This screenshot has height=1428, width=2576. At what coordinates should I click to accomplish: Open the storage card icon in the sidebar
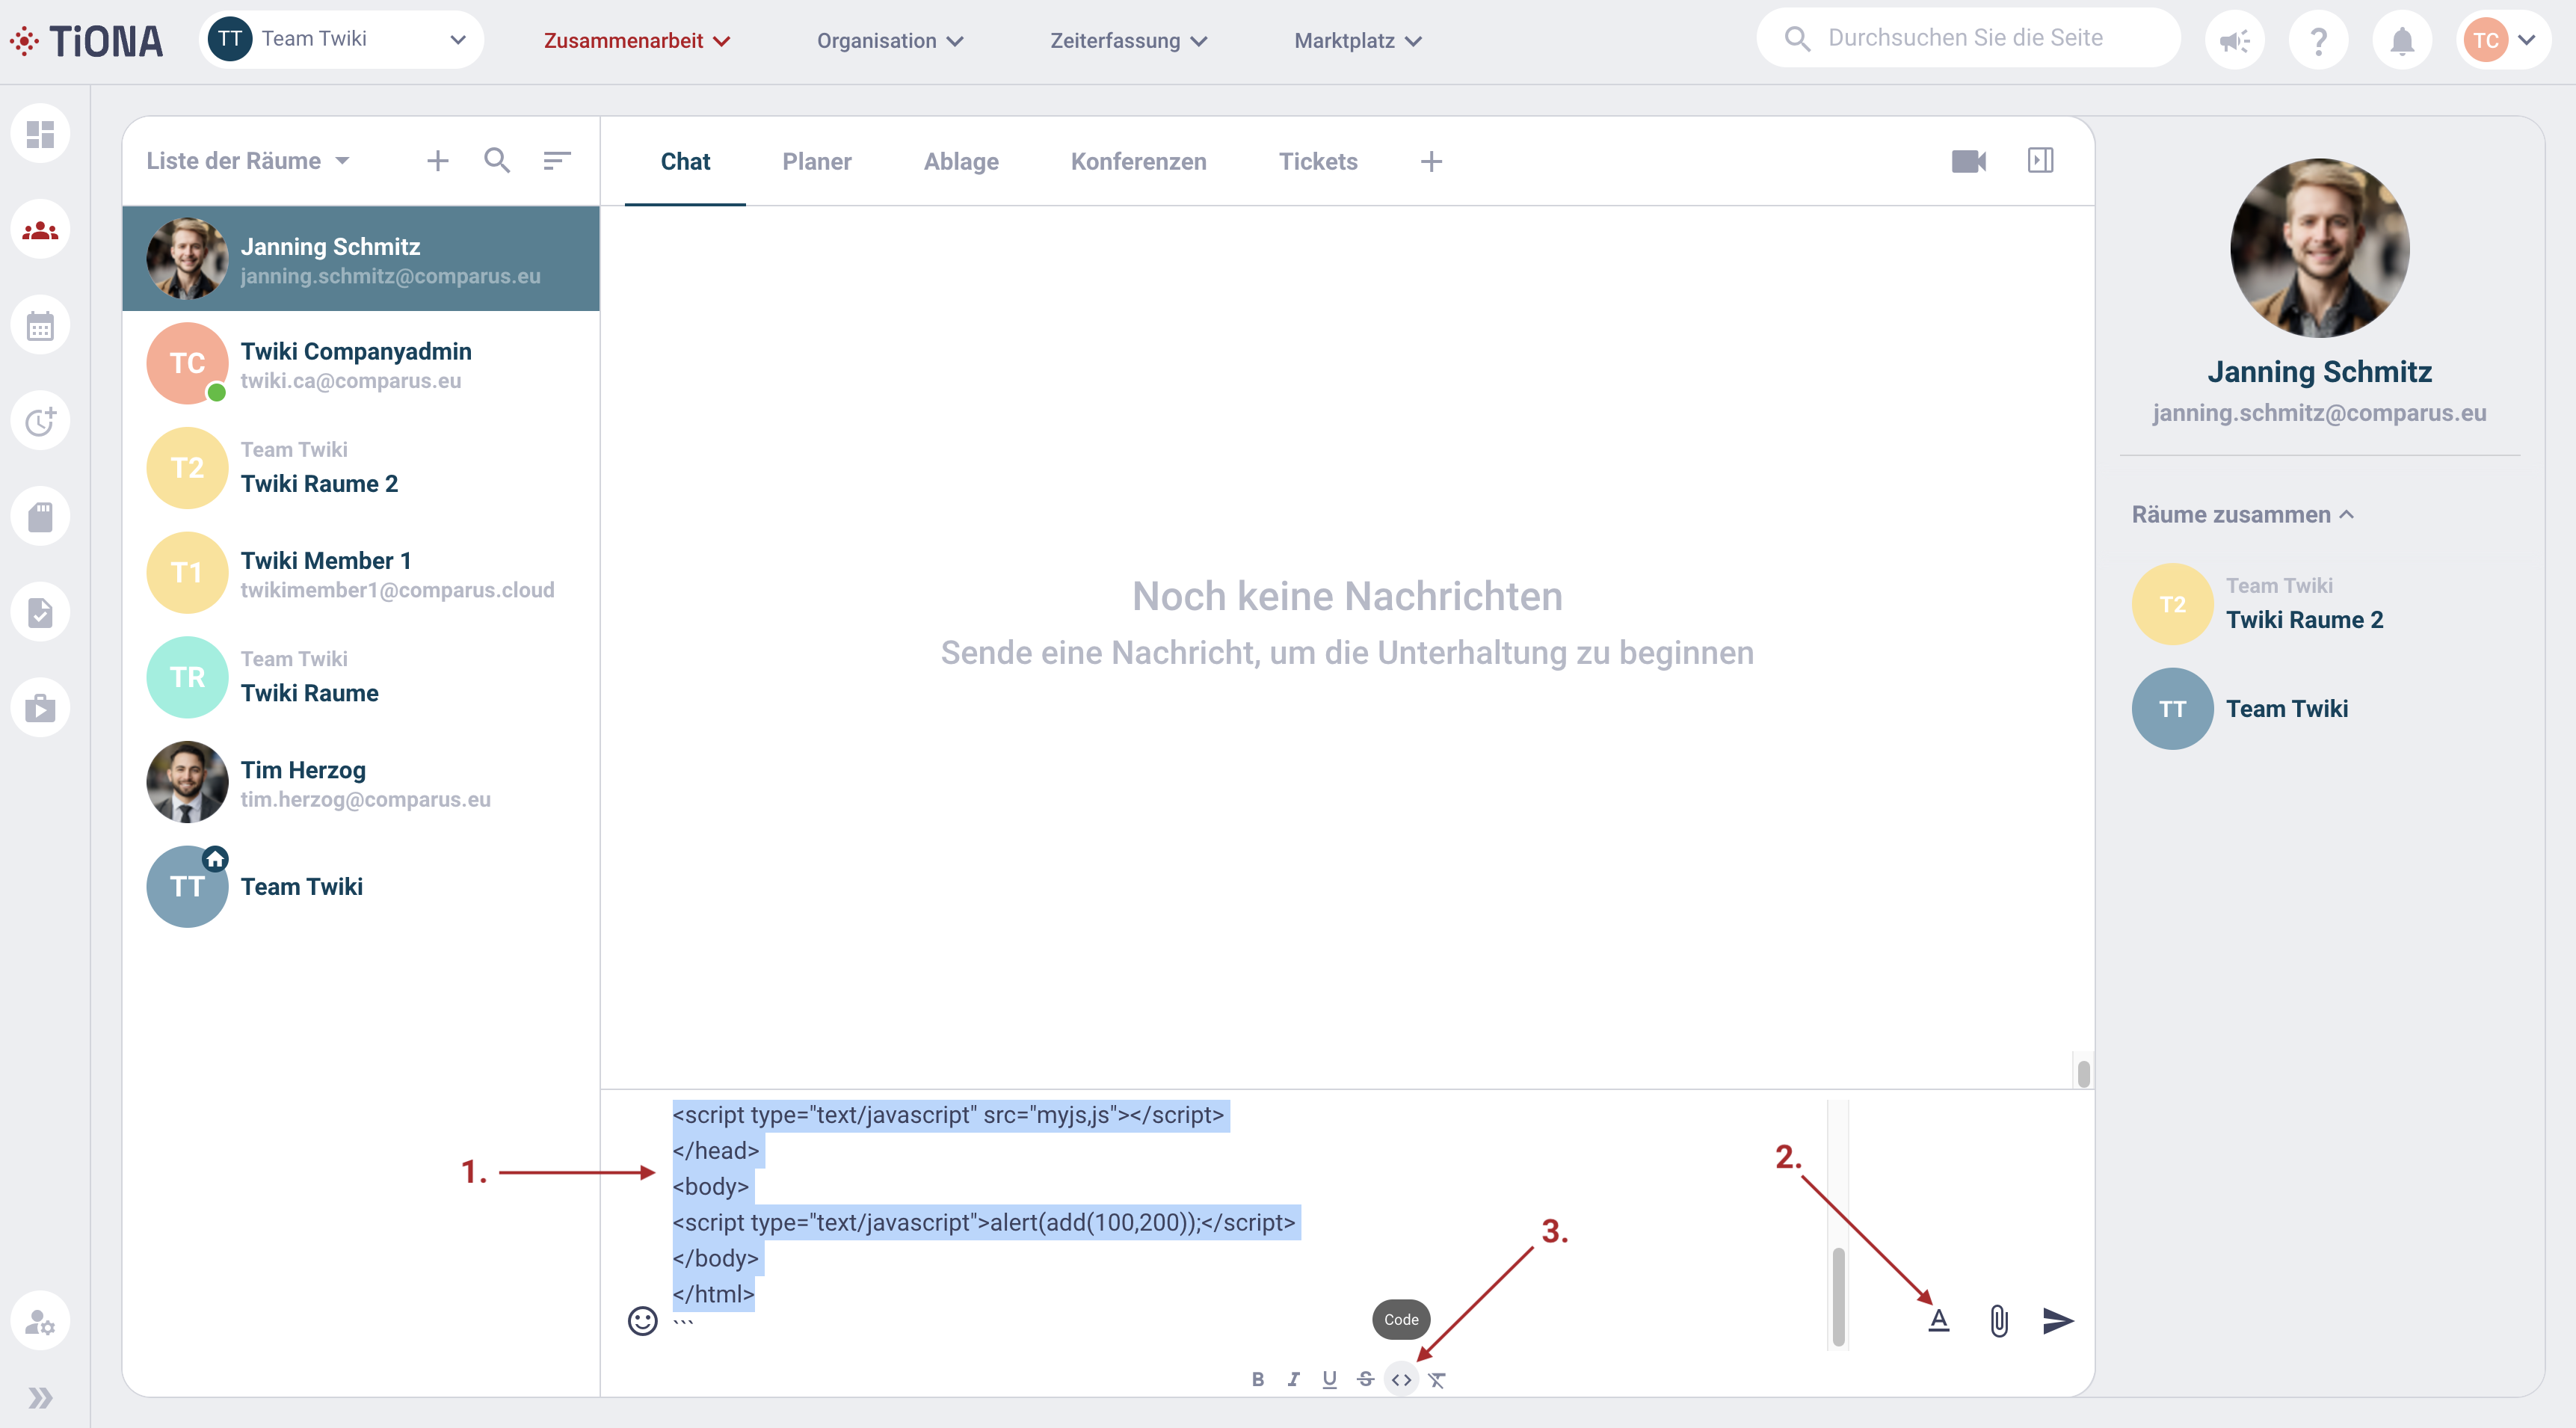pyautogui.click(x=40, y=517)
